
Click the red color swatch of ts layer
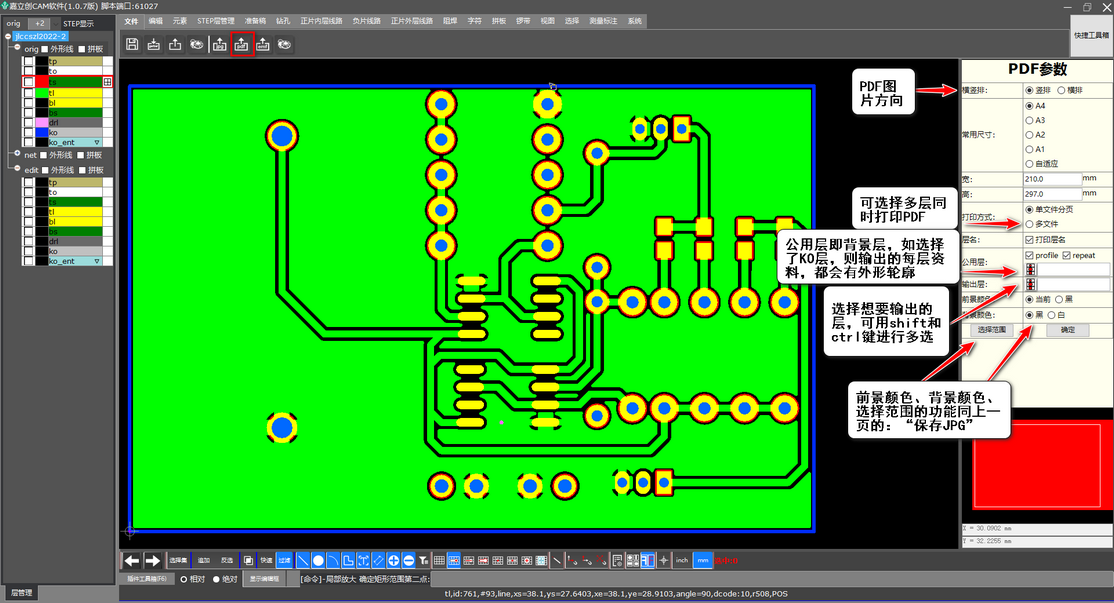point(42,81)
